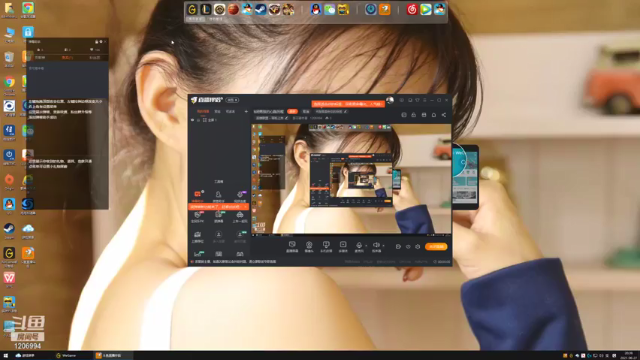Select the orange middle tab in chat panel
This screenshot has height=360, width=640.
coord(67,58)
